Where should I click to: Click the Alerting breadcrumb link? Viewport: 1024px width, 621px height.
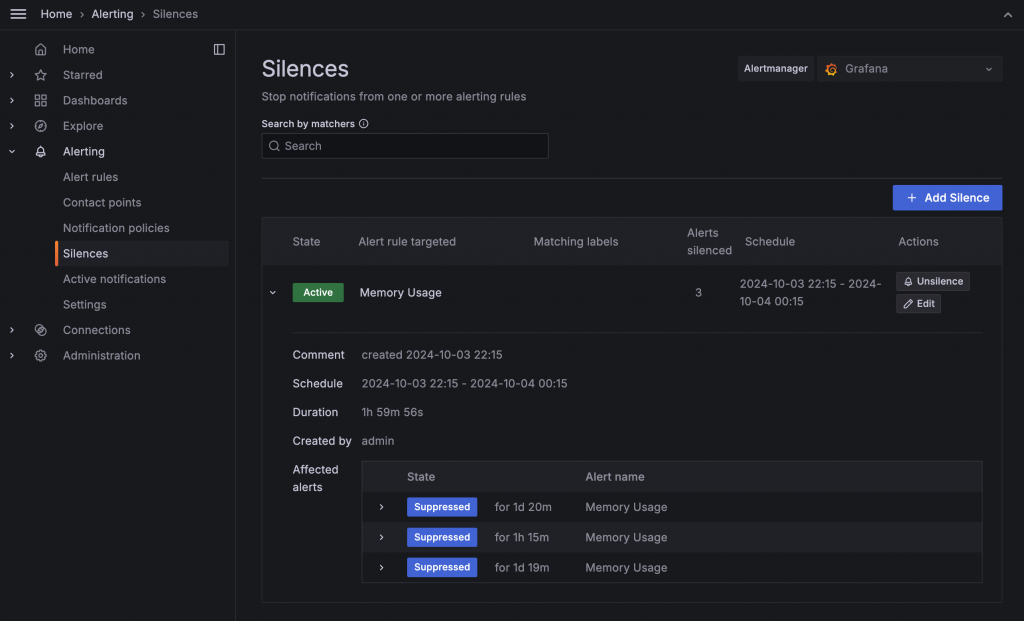click(x=112, y=14)
